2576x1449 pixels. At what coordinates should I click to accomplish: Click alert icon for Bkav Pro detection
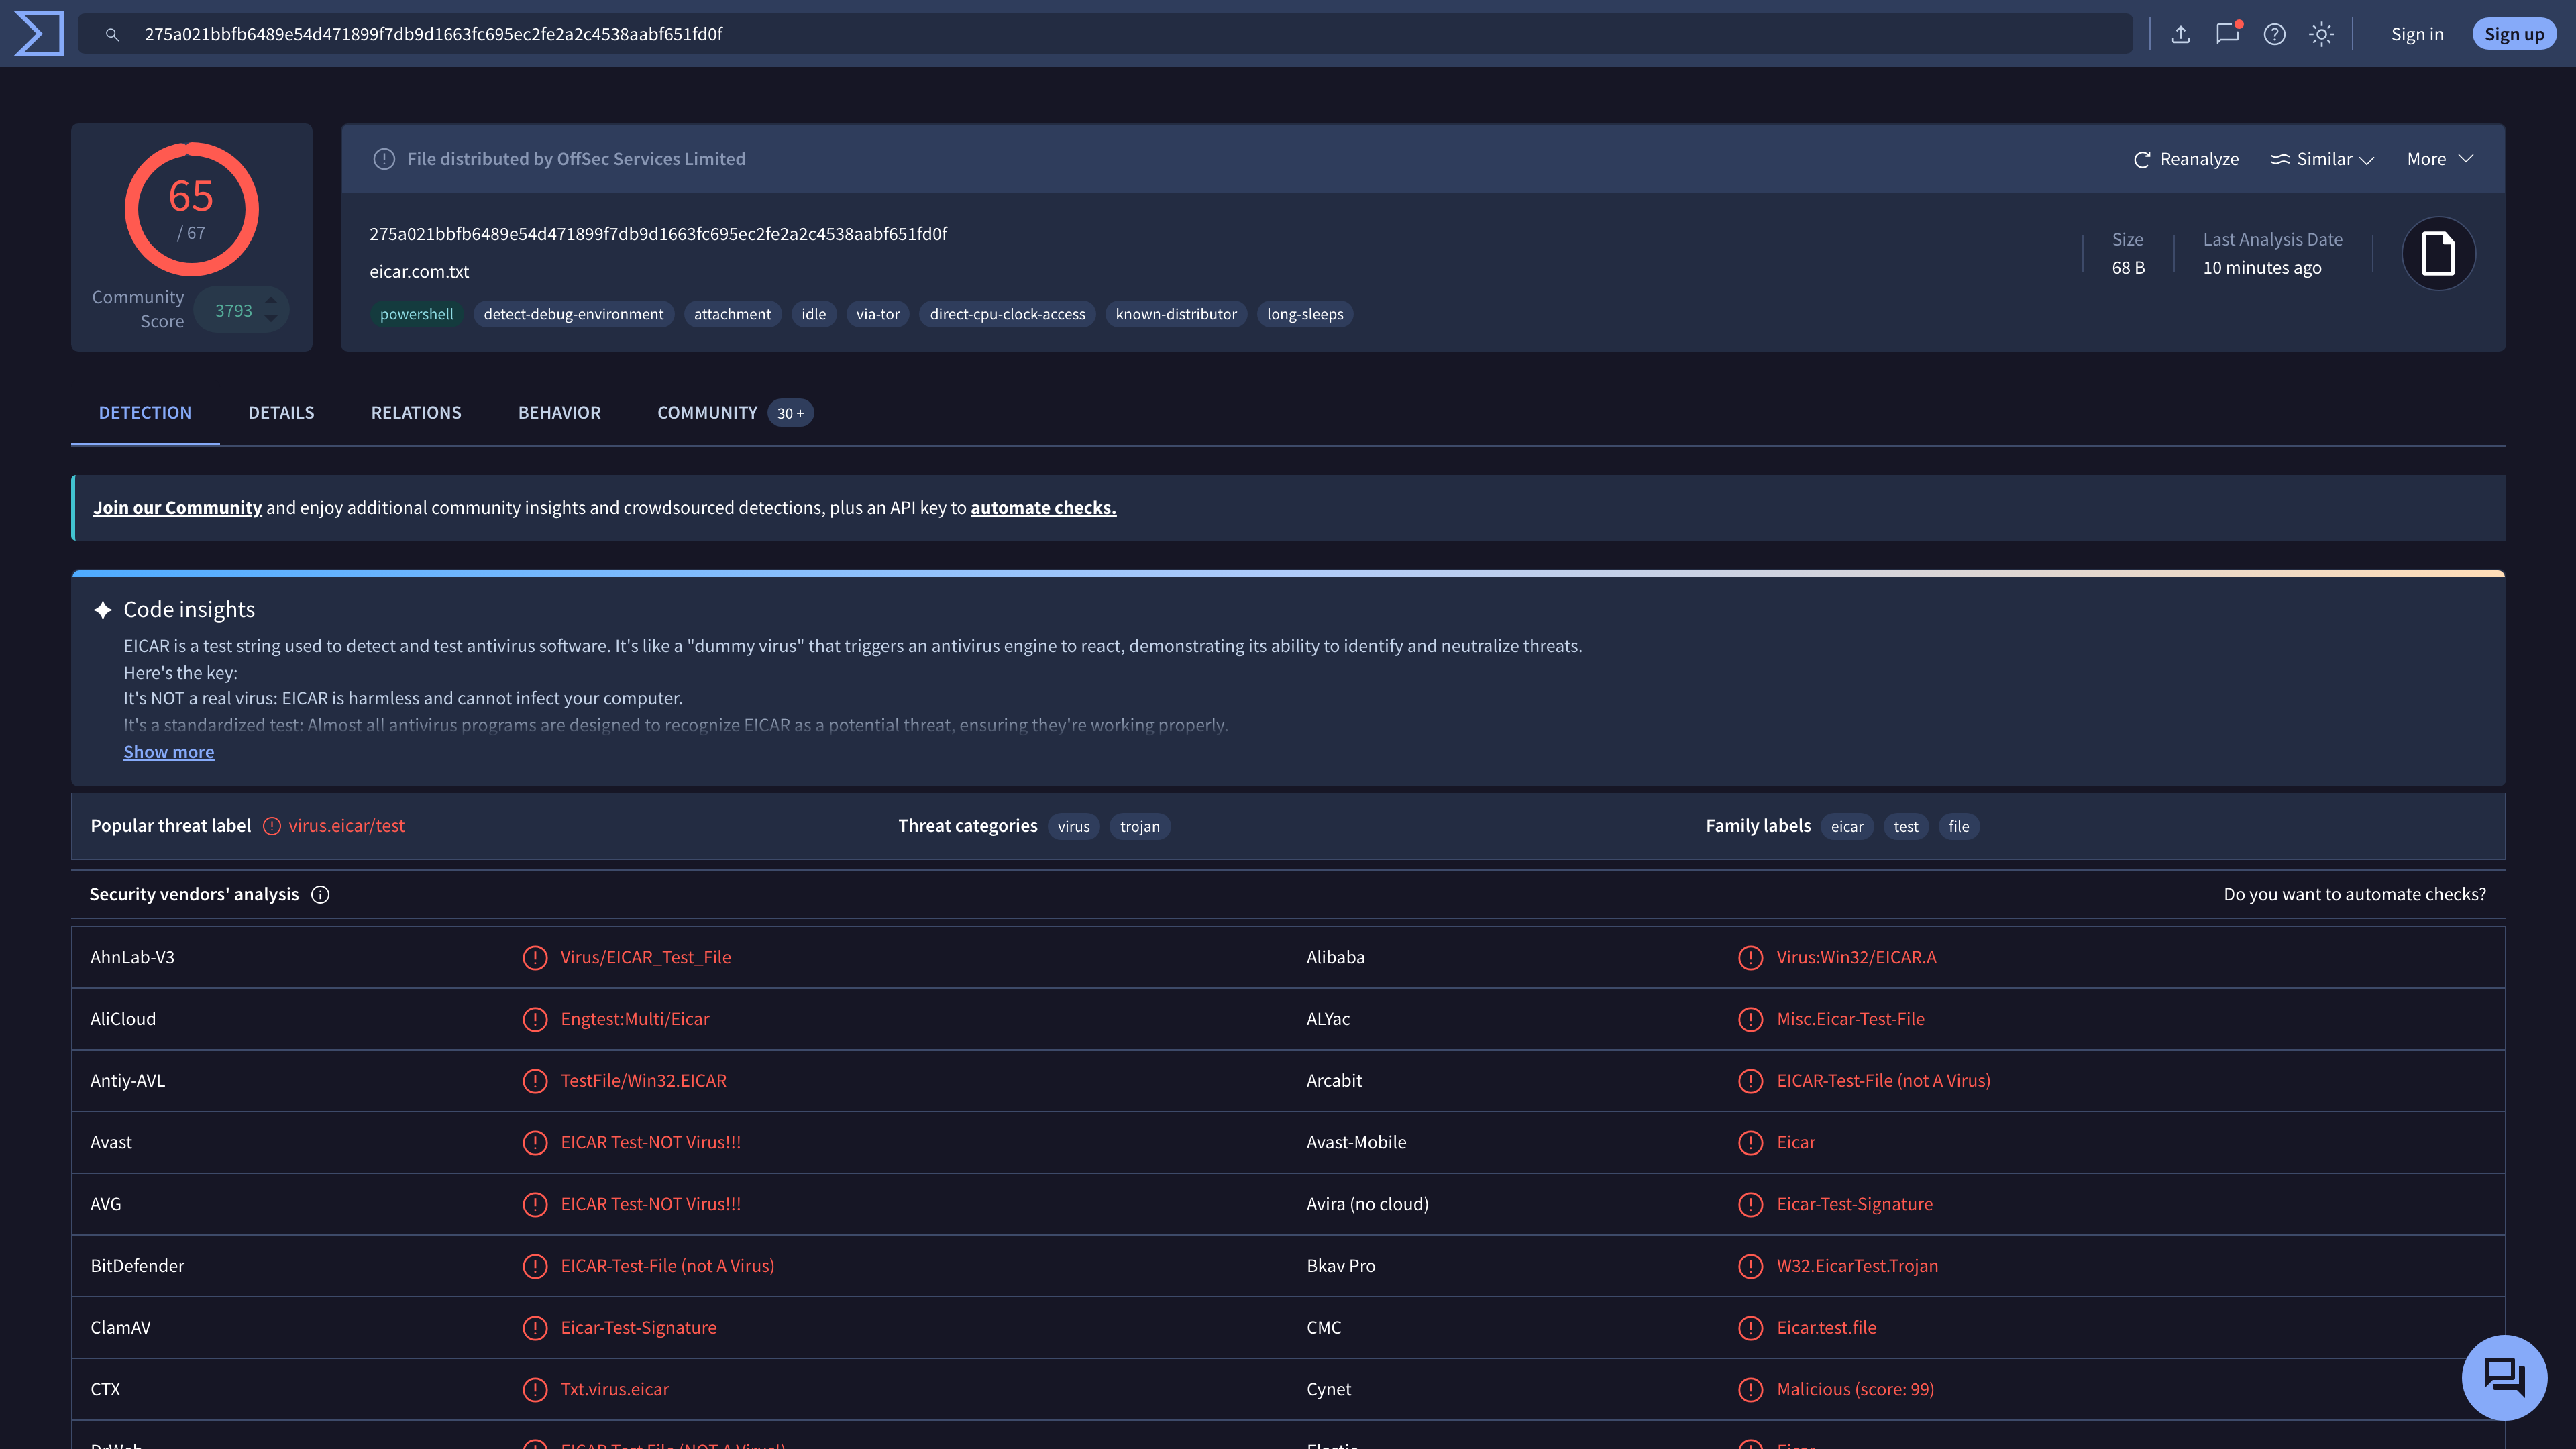[x=1750, y=1266]
